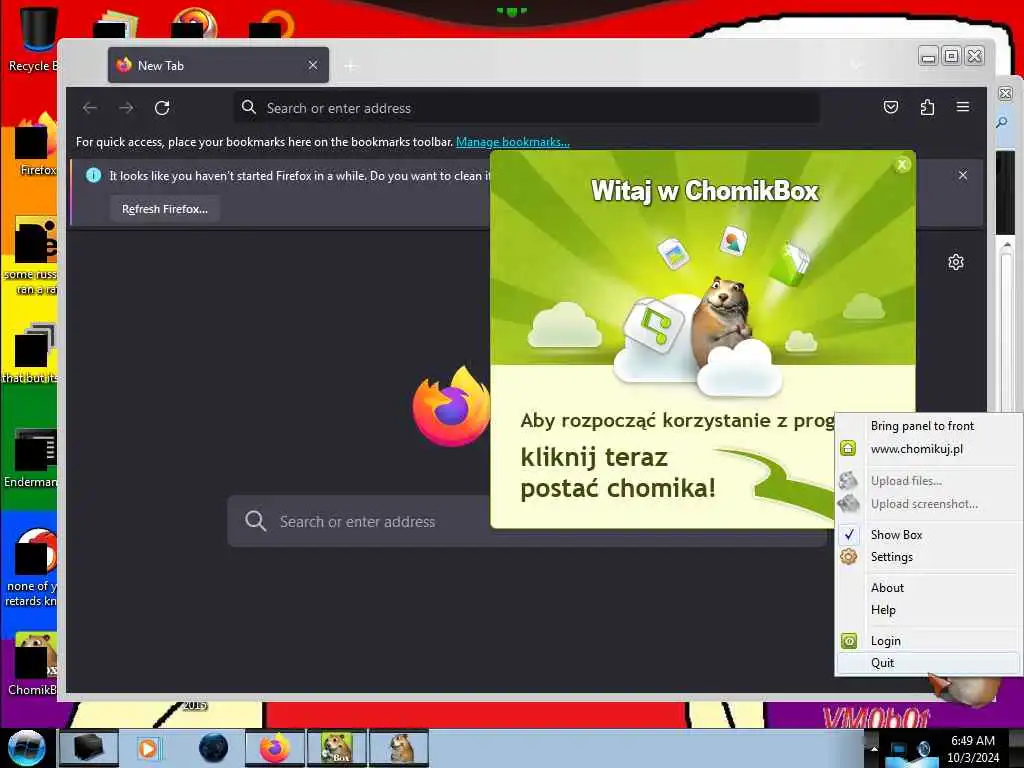1024x768 pixels.
Task: Open a new tab with the plus button
Action: click(x=351, y=66)
